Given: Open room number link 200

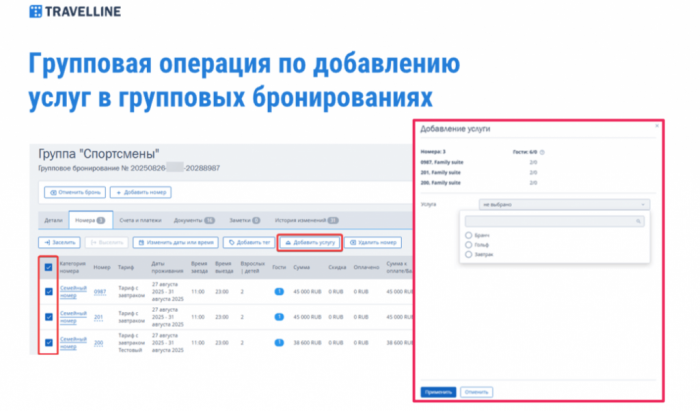Looking at the screenshot, I should click(98, 343).
